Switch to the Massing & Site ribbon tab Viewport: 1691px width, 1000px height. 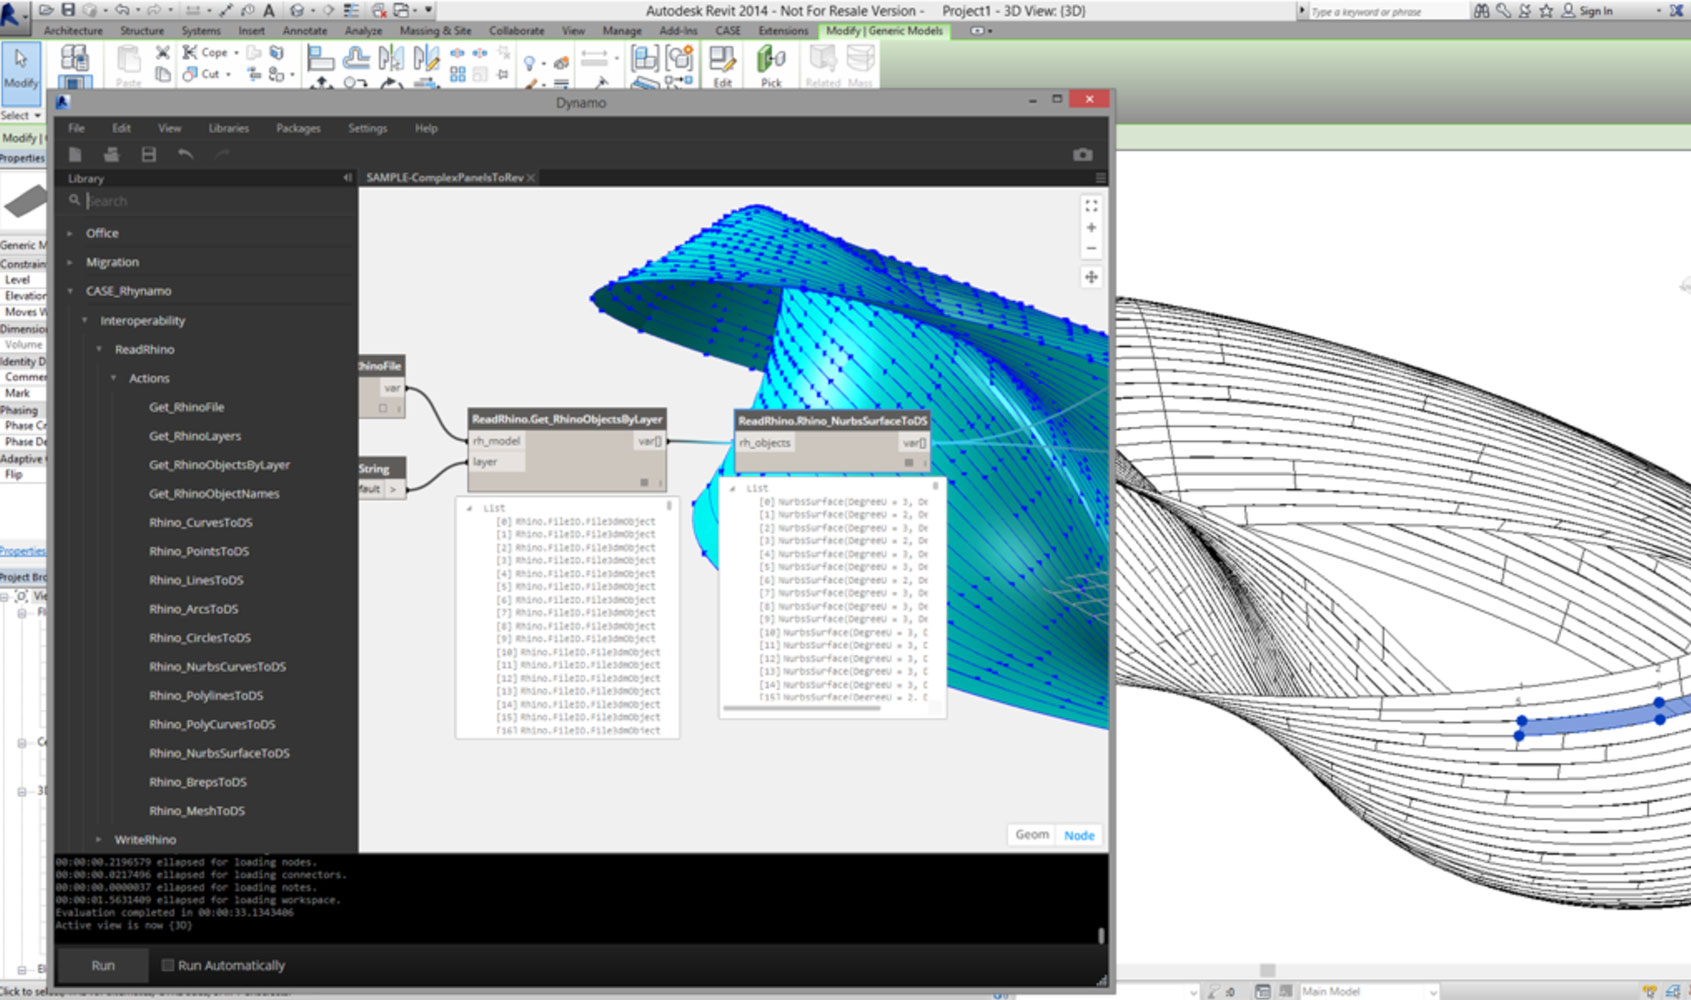(x=434, y=31)
